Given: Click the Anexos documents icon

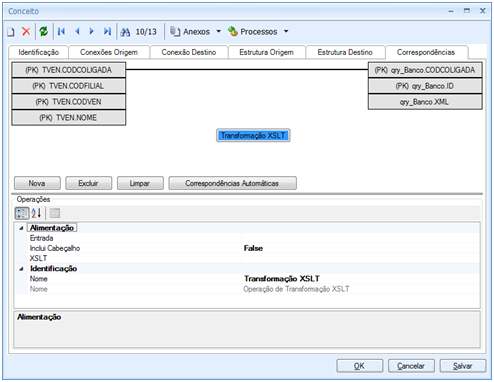Looking at the screenshot, I should click(175, 31).
